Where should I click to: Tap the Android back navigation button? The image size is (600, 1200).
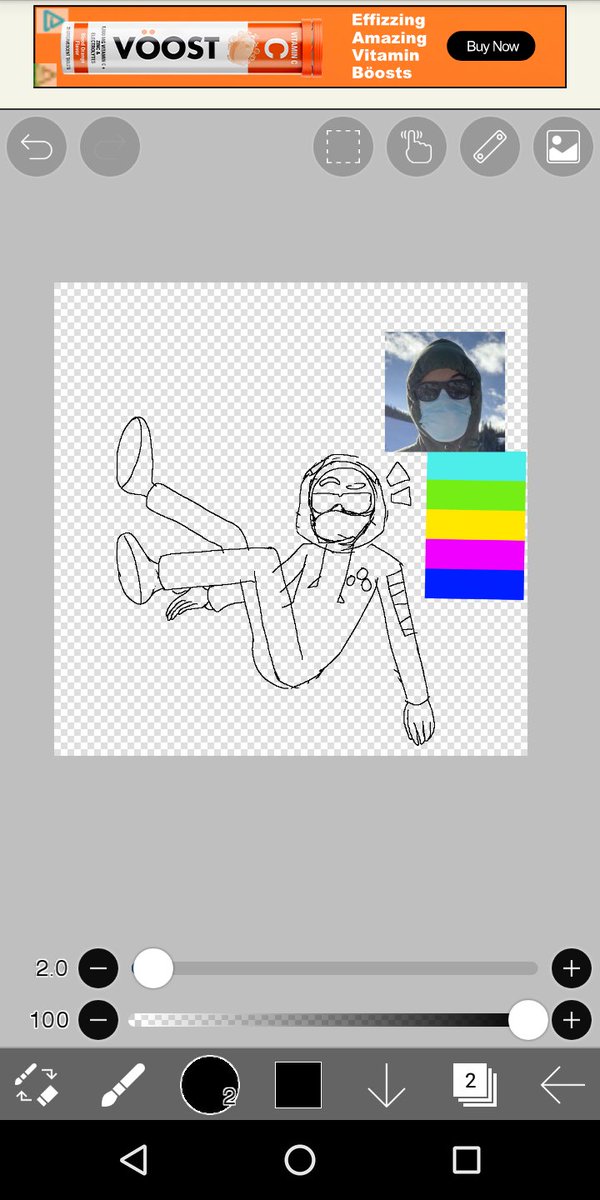point(133,1159)
